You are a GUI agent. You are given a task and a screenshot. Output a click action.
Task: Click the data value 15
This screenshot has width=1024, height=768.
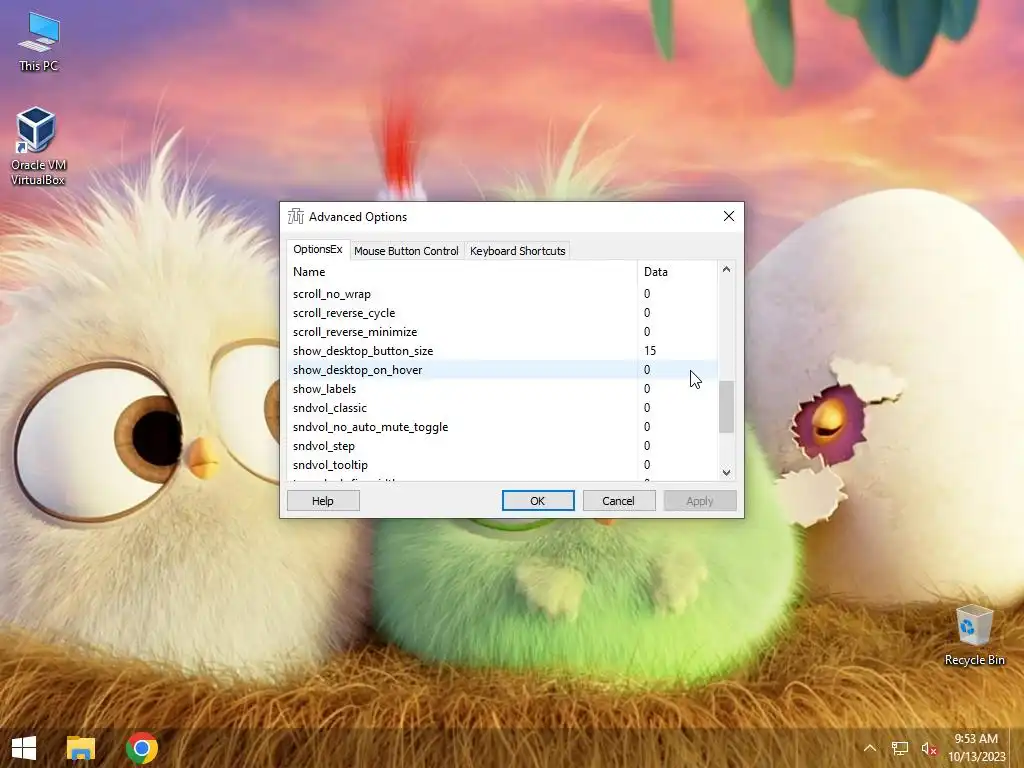coord(650,351)
